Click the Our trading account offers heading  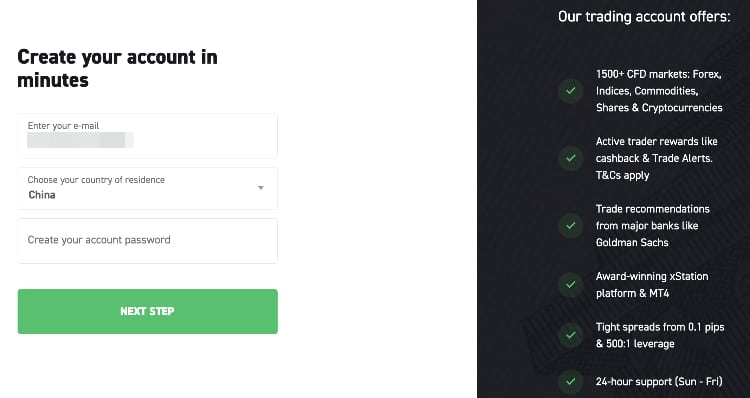(x=644, y=17)
